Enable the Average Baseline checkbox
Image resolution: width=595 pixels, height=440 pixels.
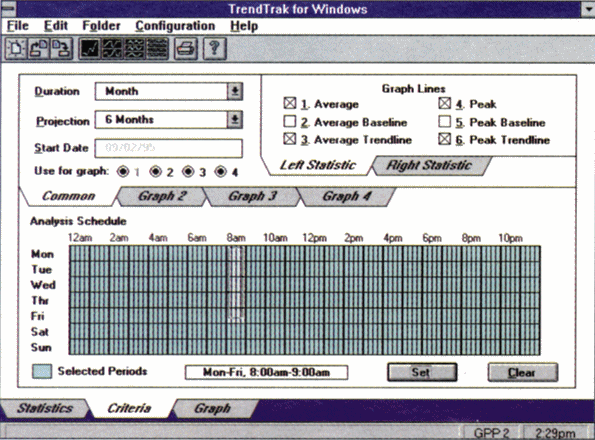290,122
